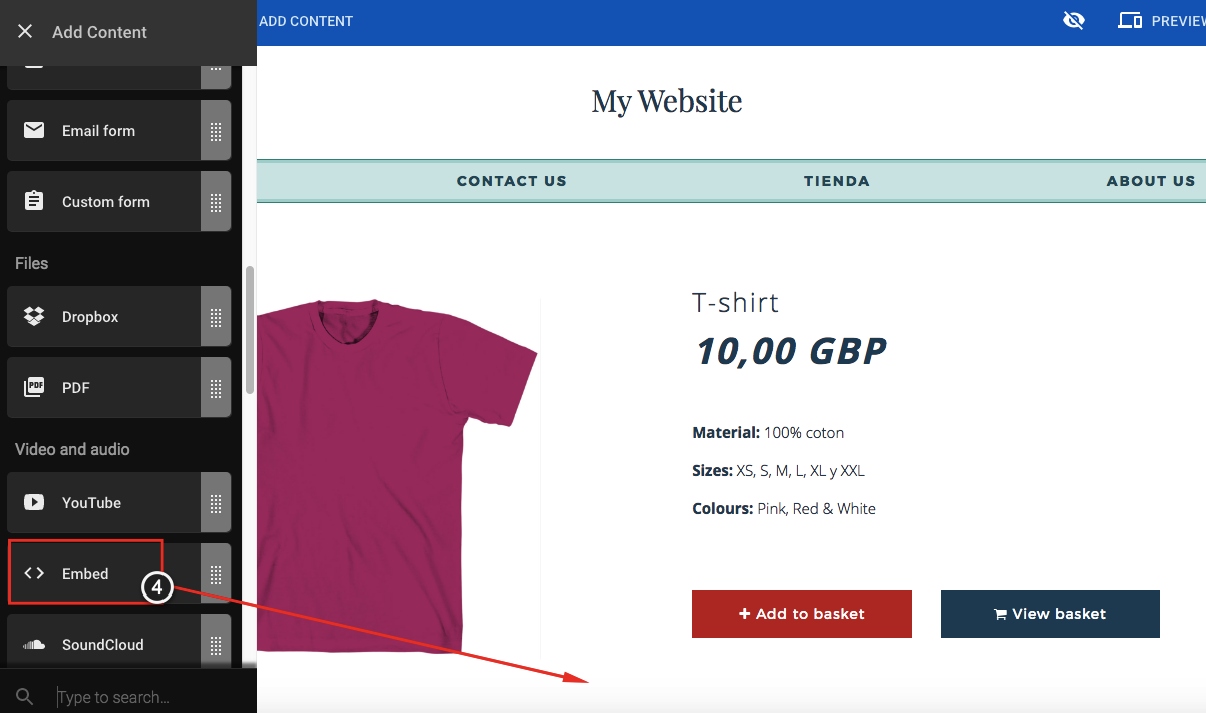This screenshot has height=713, width=1206.
Task: Pick the PDF file icon
Action: (x=34, y=387)
